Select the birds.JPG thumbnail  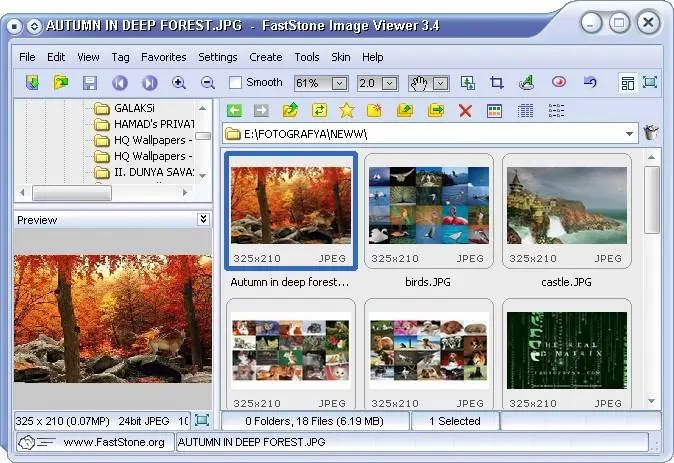point(429,211)
